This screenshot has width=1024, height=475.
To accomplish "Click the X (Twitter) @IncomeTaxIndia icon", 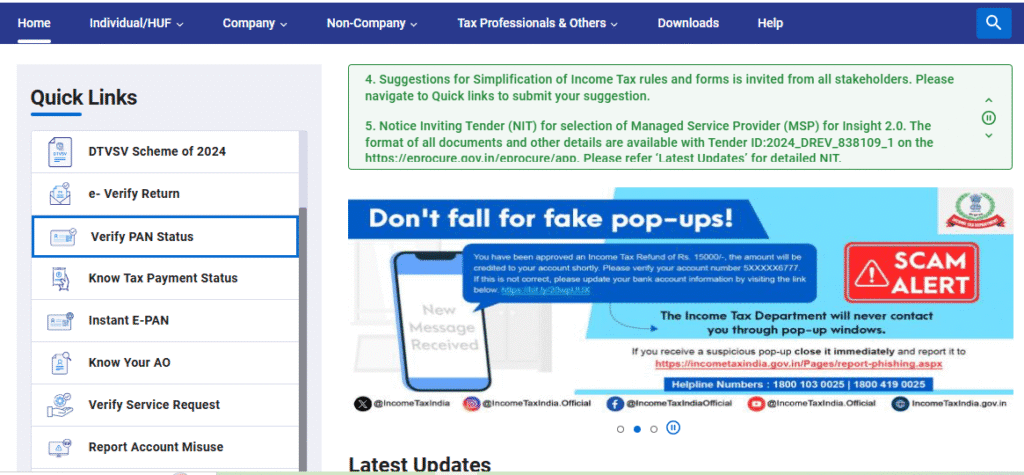I will click(362, 404).
